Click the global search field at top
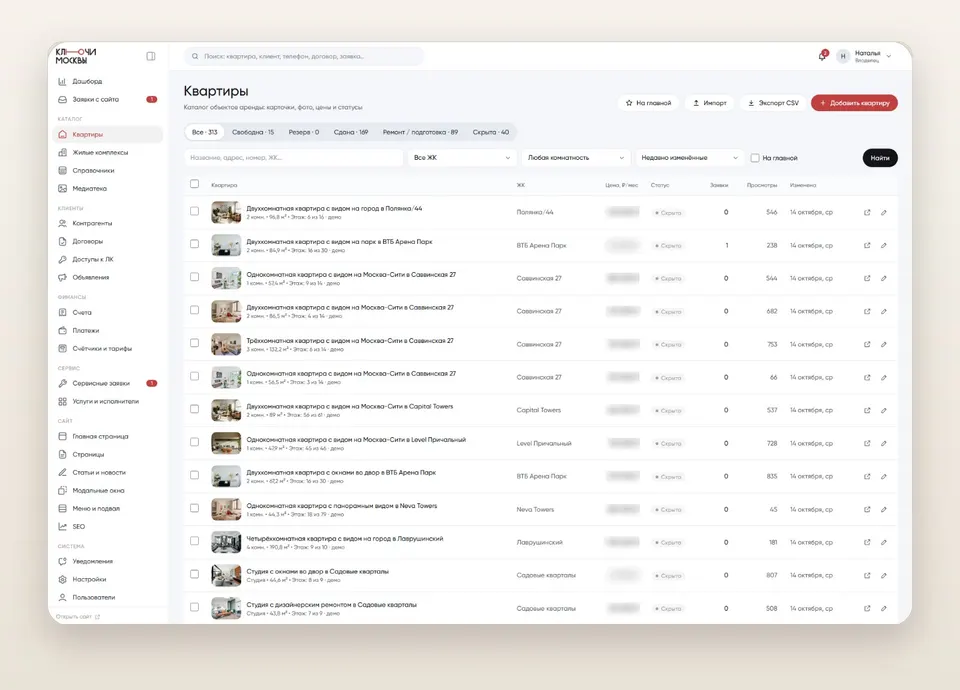 304,56
